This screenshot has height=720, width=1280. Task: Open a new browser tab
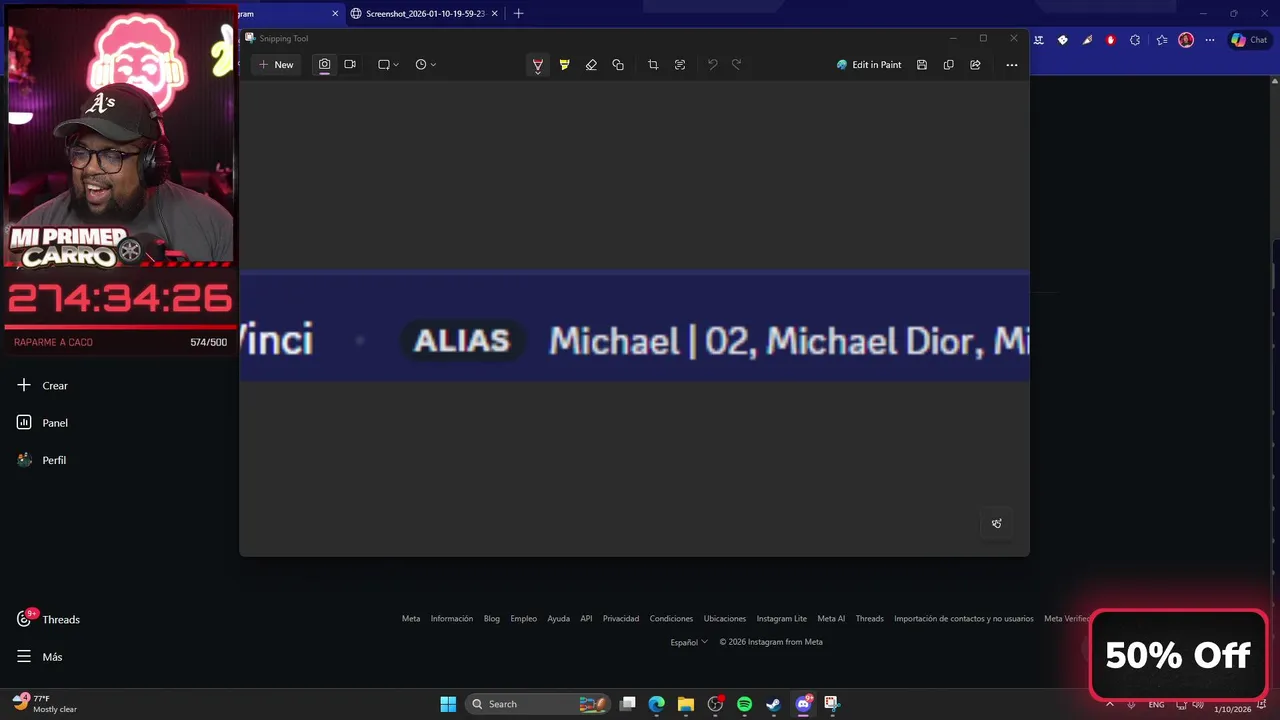pyautogui.click(x=518, y=14)
